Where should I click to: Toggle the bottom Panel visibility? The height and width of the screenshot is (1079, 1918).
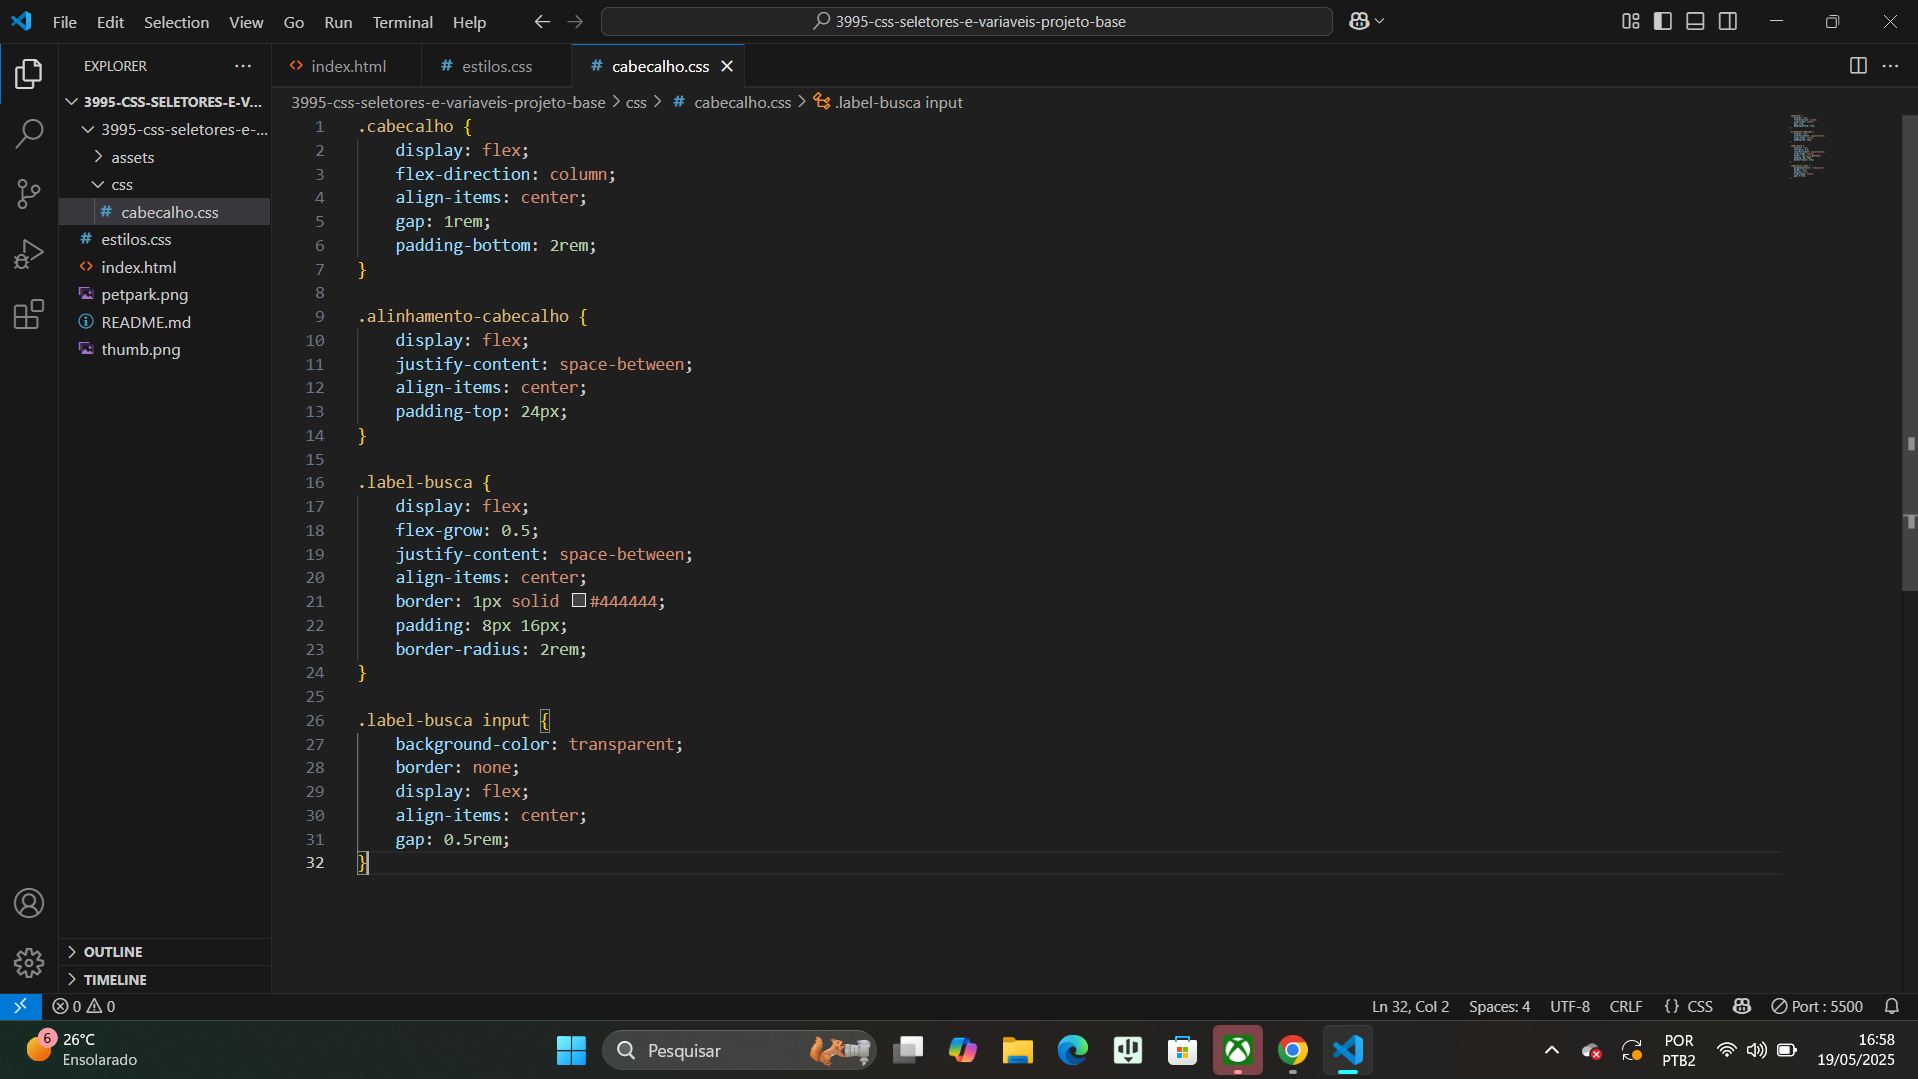click(x=1695, y=21)
